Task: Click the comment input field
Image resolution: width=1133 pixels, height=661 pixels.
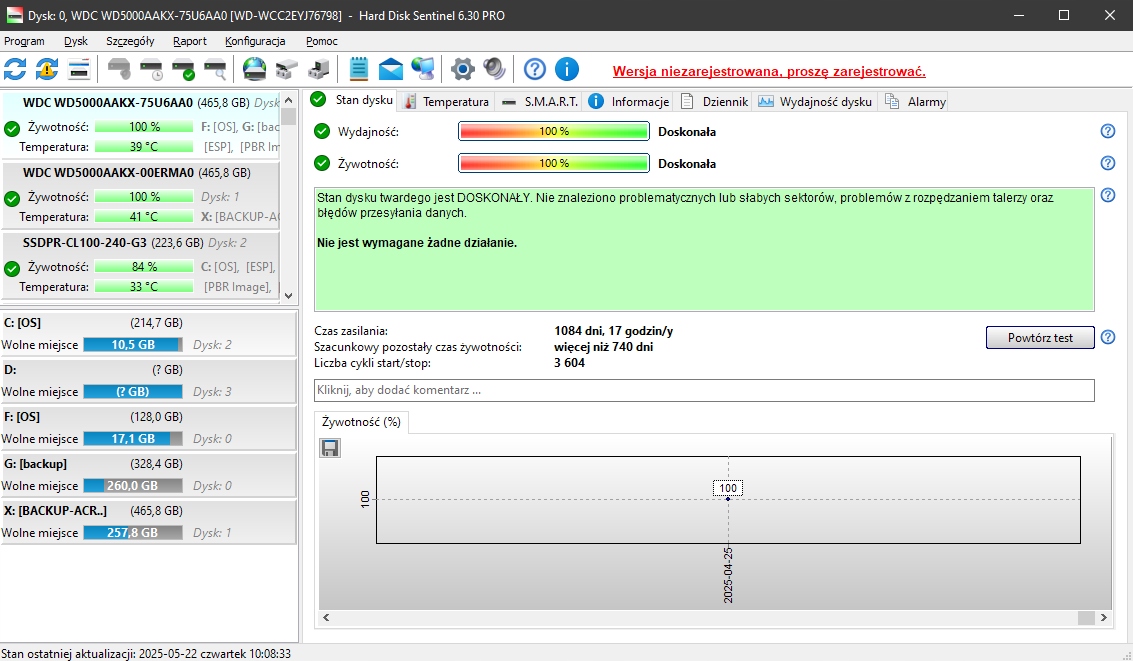Action: 704,390
